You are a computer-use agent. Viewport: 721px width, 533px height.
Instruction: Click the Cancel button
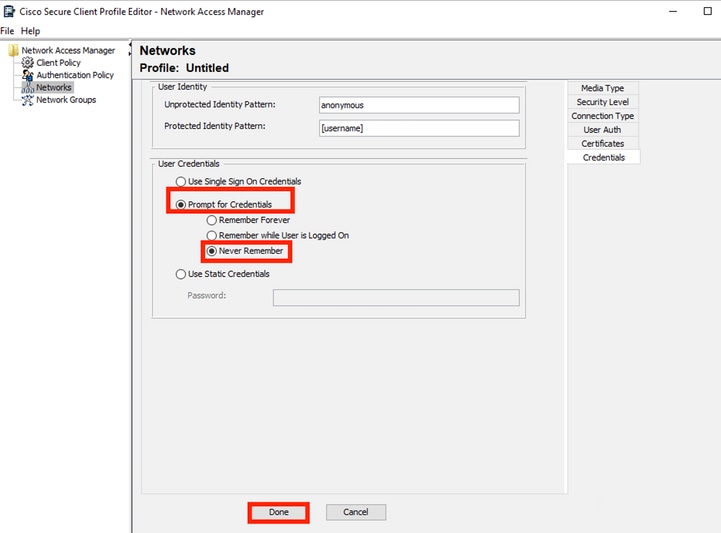point(356,512)
